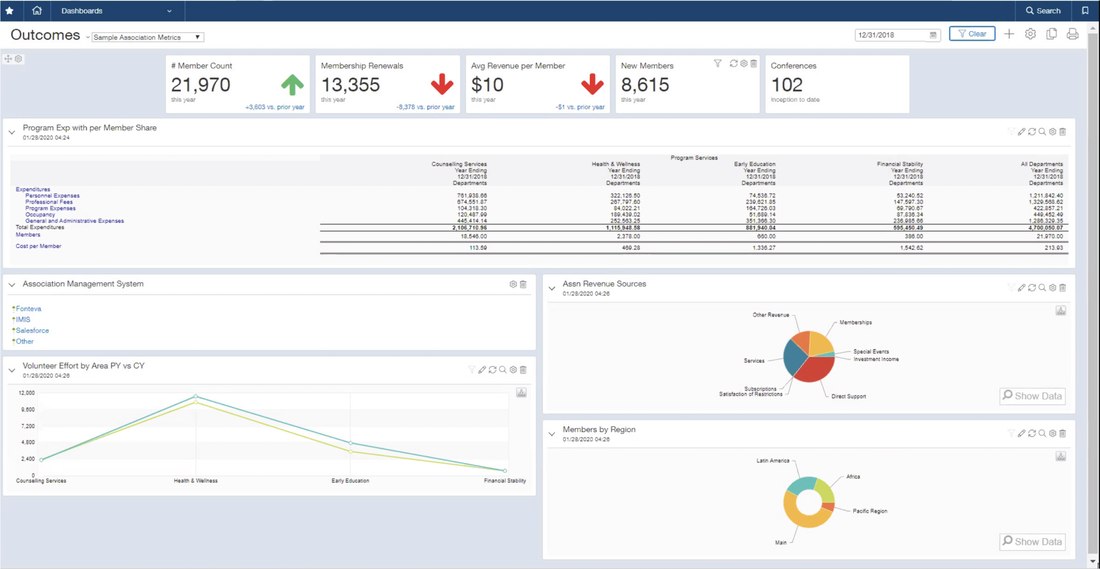1100x569 pixels.
Task: Open the calendar picker icon
Action: click(934, 34)
